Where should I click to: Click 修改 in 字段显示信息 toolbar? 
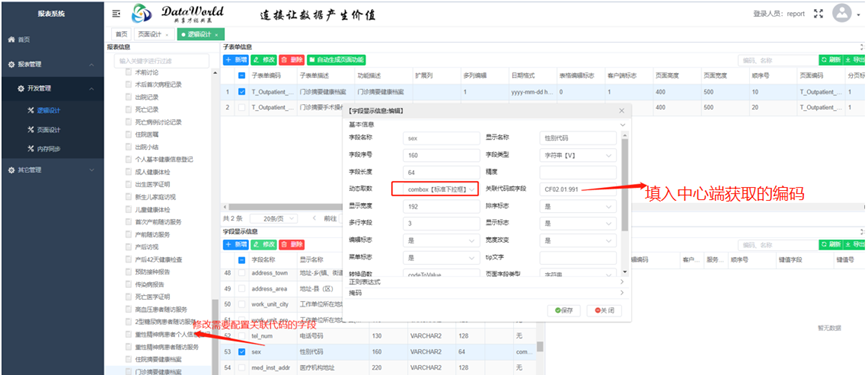click(x=264, y=244)
